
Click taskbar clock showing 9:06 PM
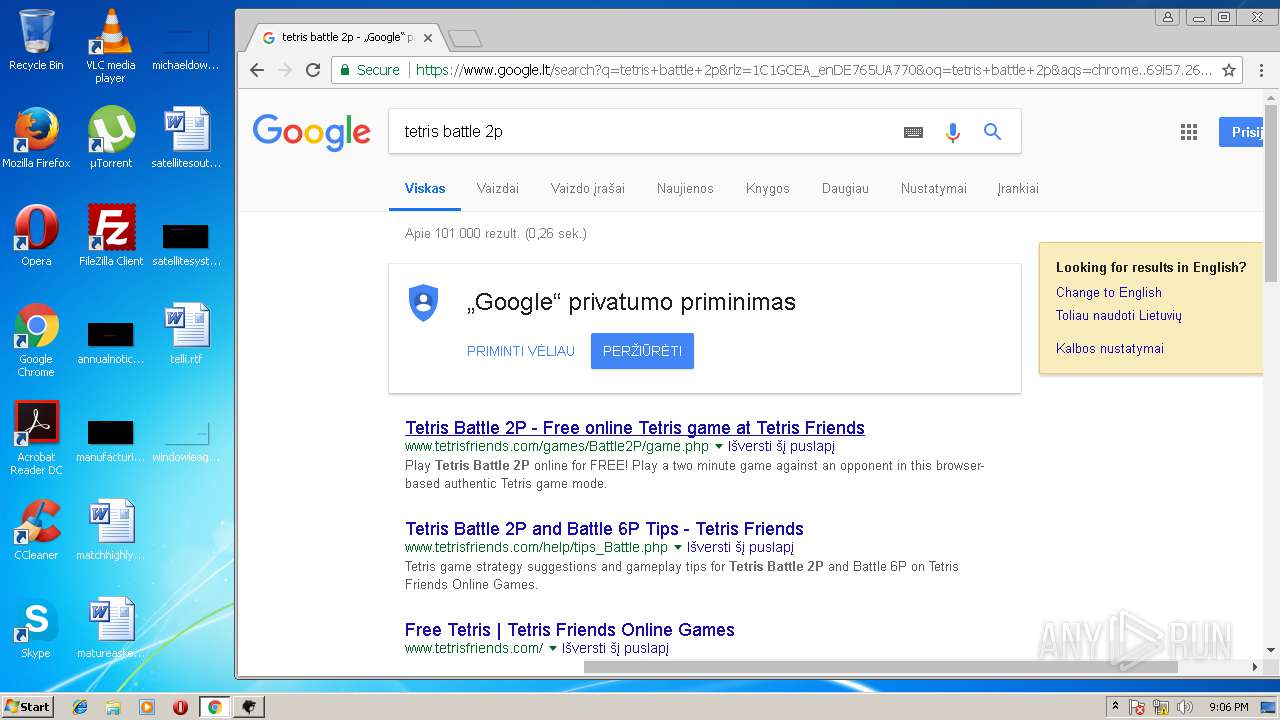(1228, 707)
